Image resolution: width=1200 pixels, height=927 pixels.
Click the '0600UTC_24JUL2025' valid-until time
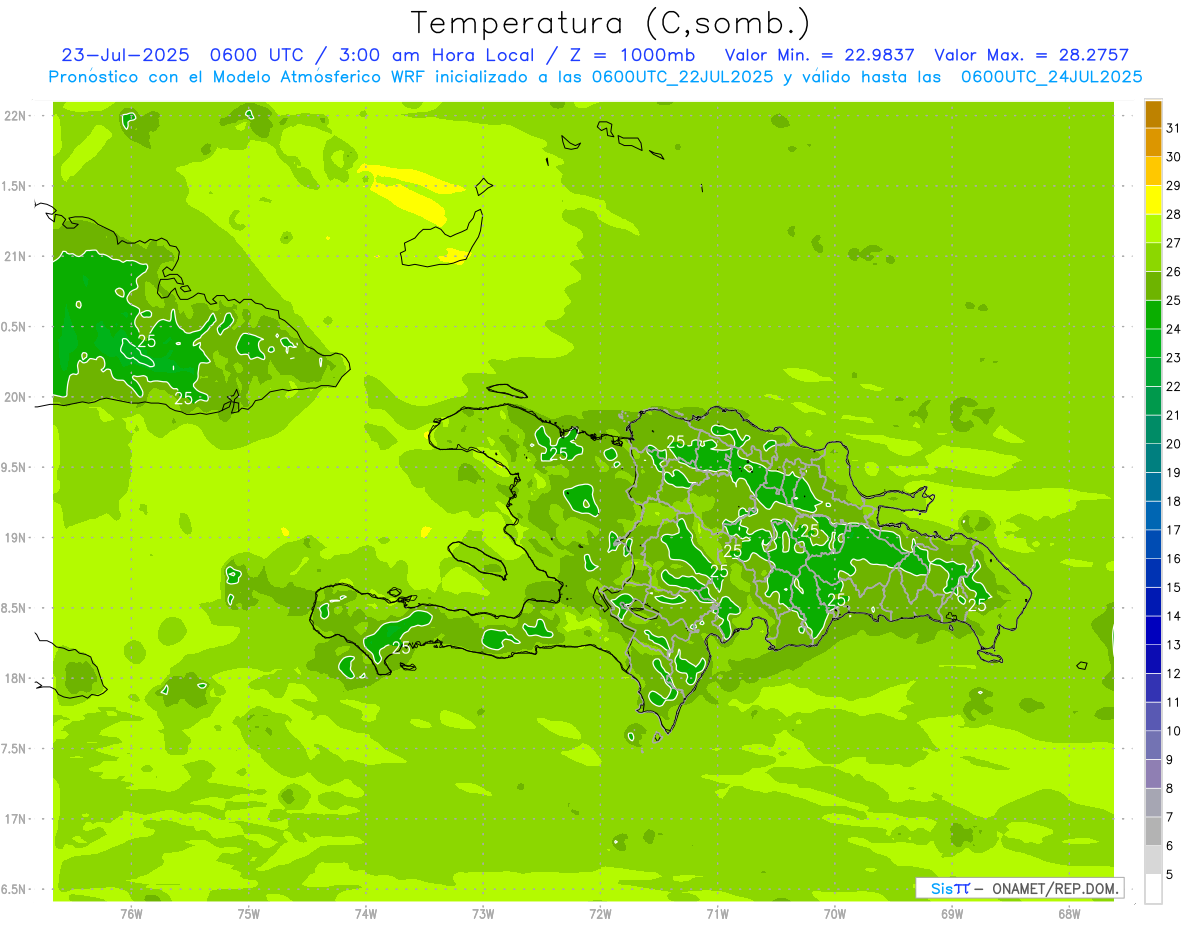[1051, 76]
